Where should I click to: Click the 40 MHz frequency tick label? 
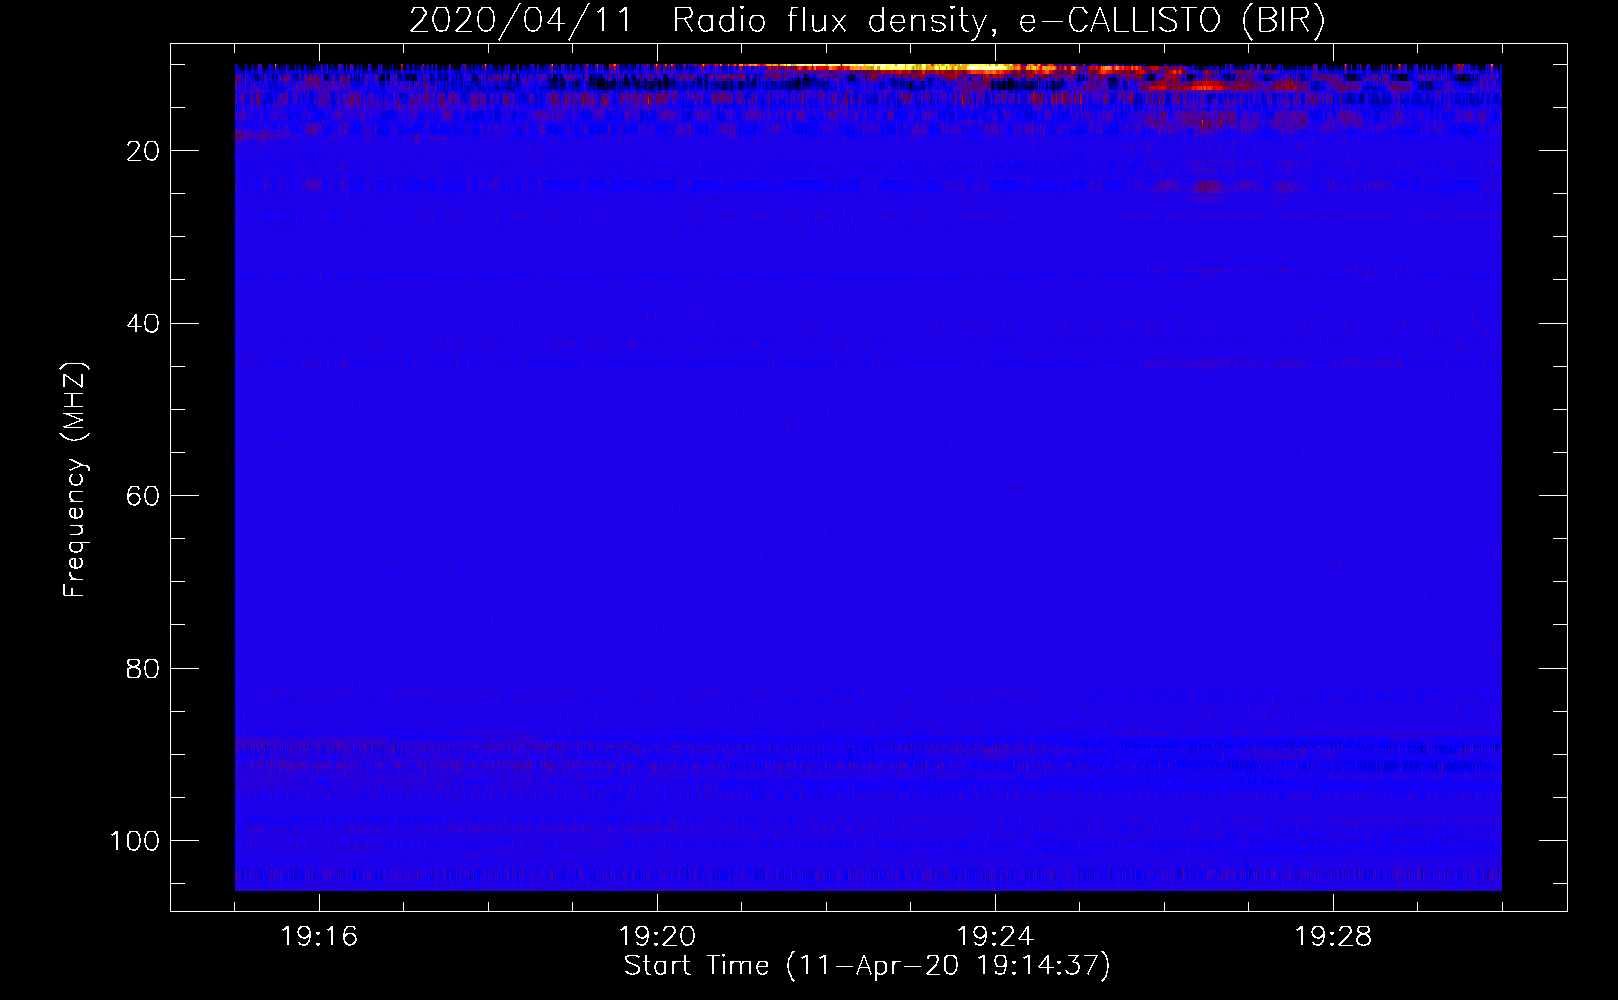click(143, 324)
